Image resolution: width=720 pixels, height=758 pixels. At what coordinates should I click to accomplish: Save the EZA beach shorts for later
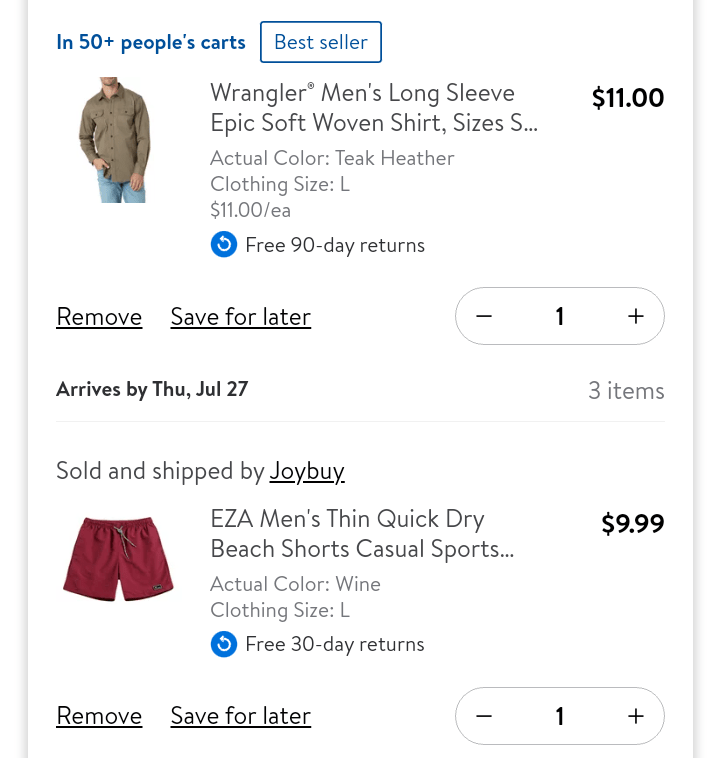(240, 716)
